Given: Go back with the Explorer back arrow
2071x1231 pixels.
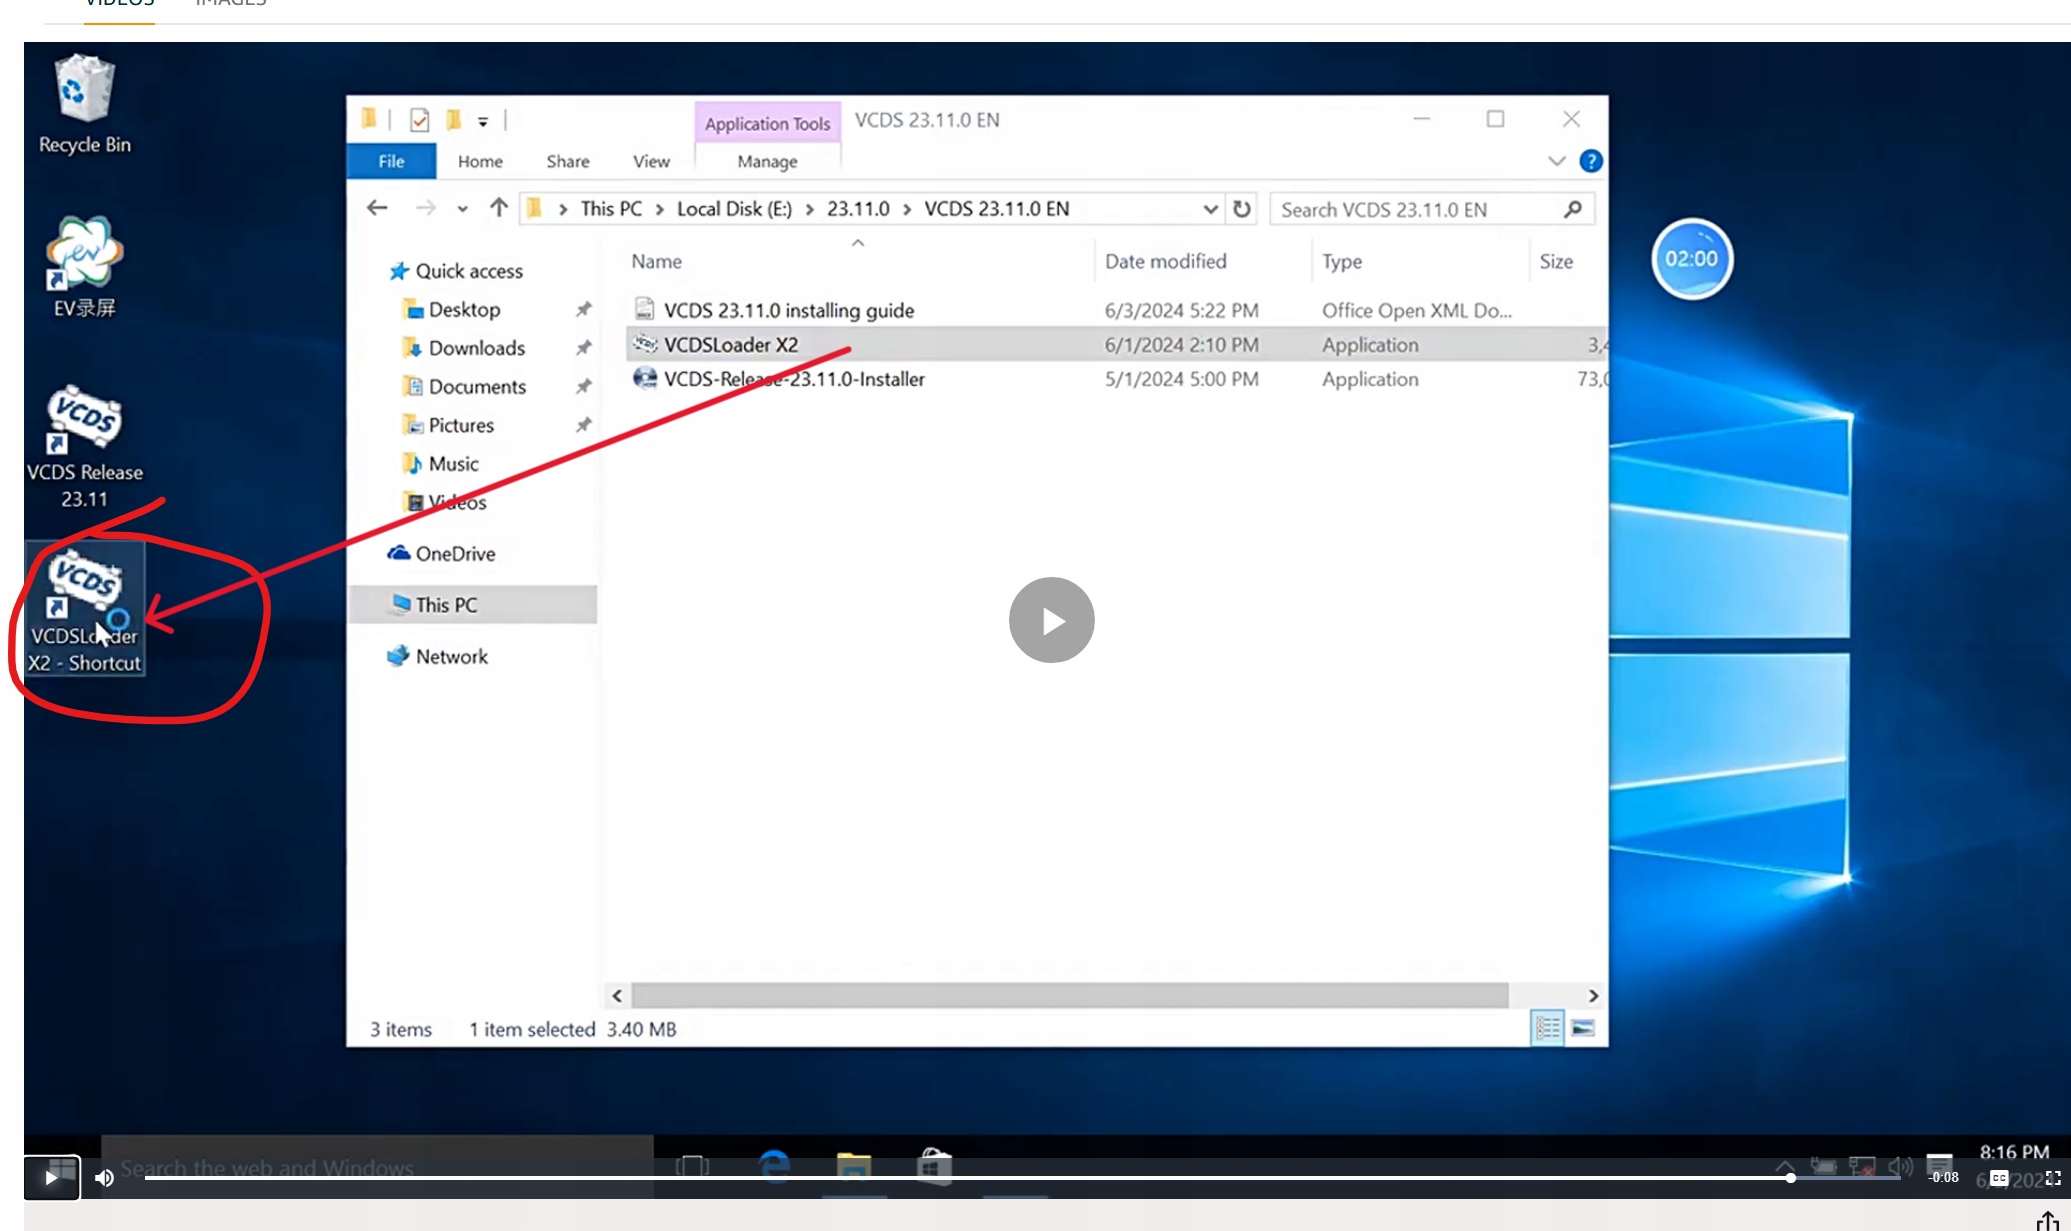Looking at the screenshot, I should coord(377,208).
